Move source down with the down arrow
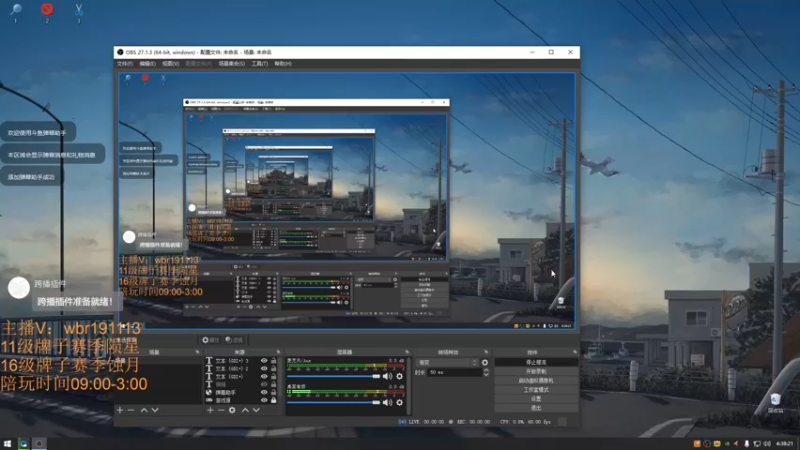Image resolution: width=800 pixels, height=450 pixels. pos(256,410)
